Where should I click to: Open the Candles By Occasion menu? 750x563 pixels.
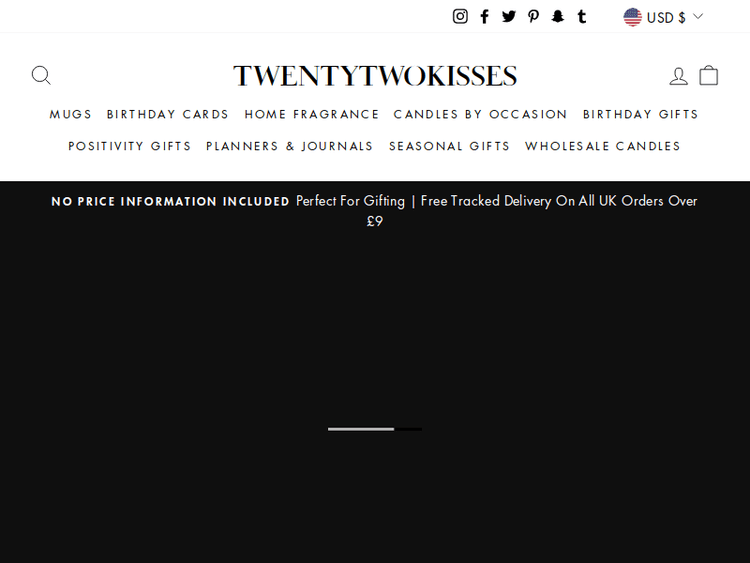(481, 114)
